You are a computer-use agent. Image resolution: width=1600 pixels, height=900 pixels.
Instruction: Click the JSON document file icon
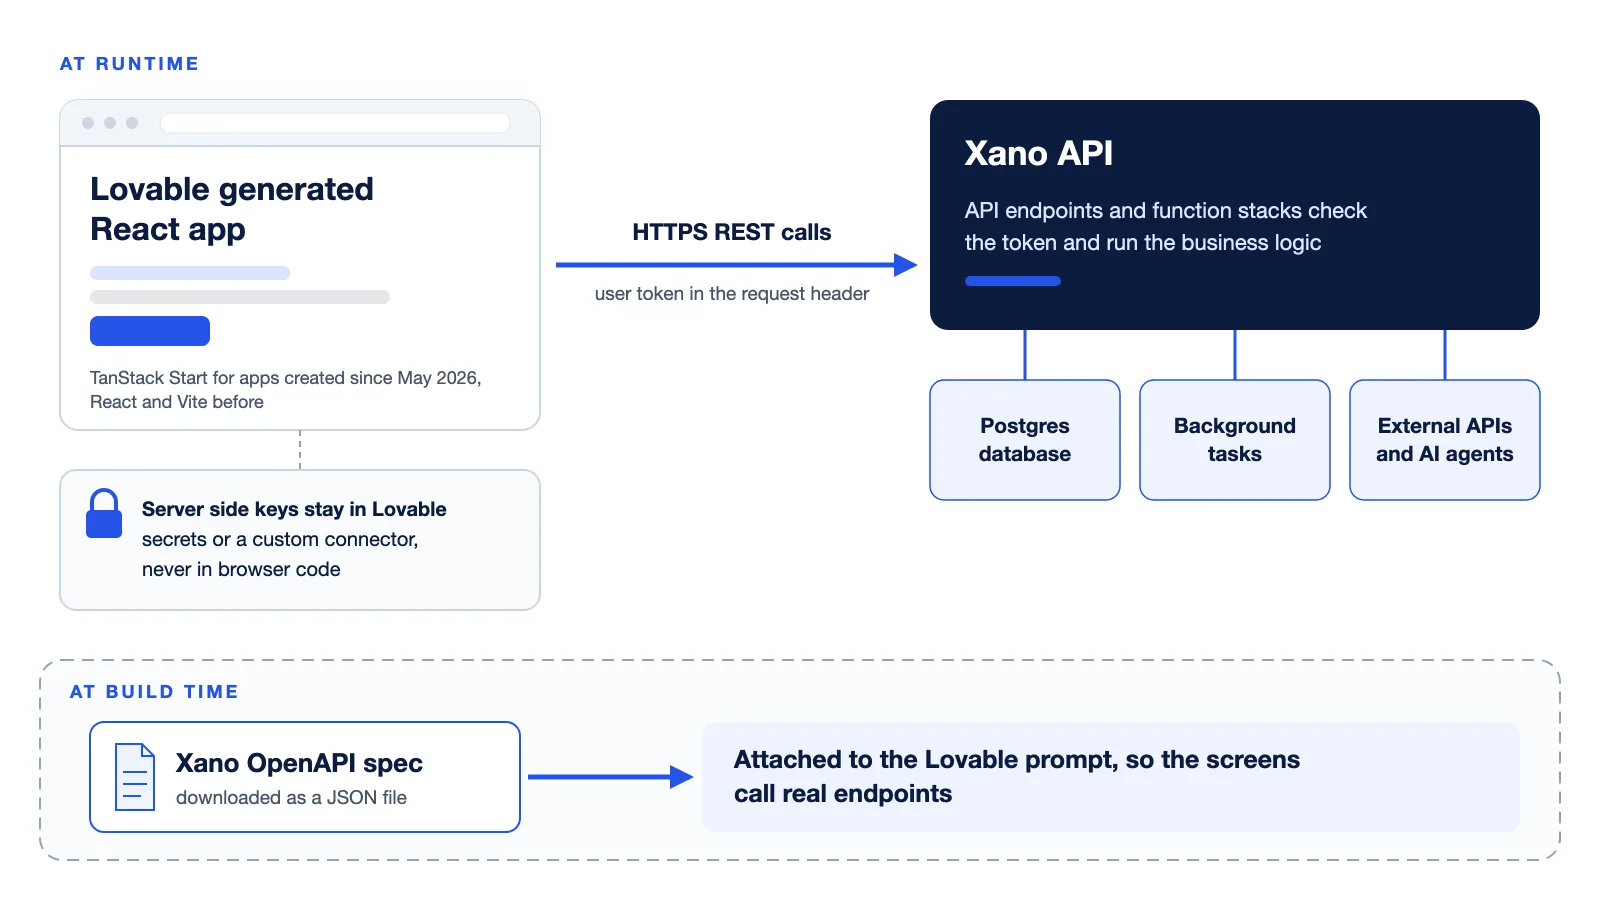[135, 777]
